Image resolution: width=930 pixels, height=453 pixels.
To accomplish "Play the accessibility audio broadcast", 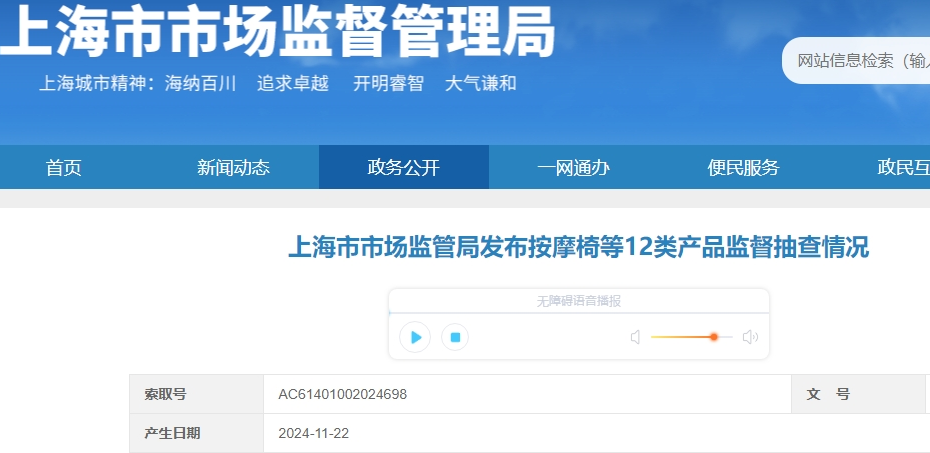I will tap(415, 337).
